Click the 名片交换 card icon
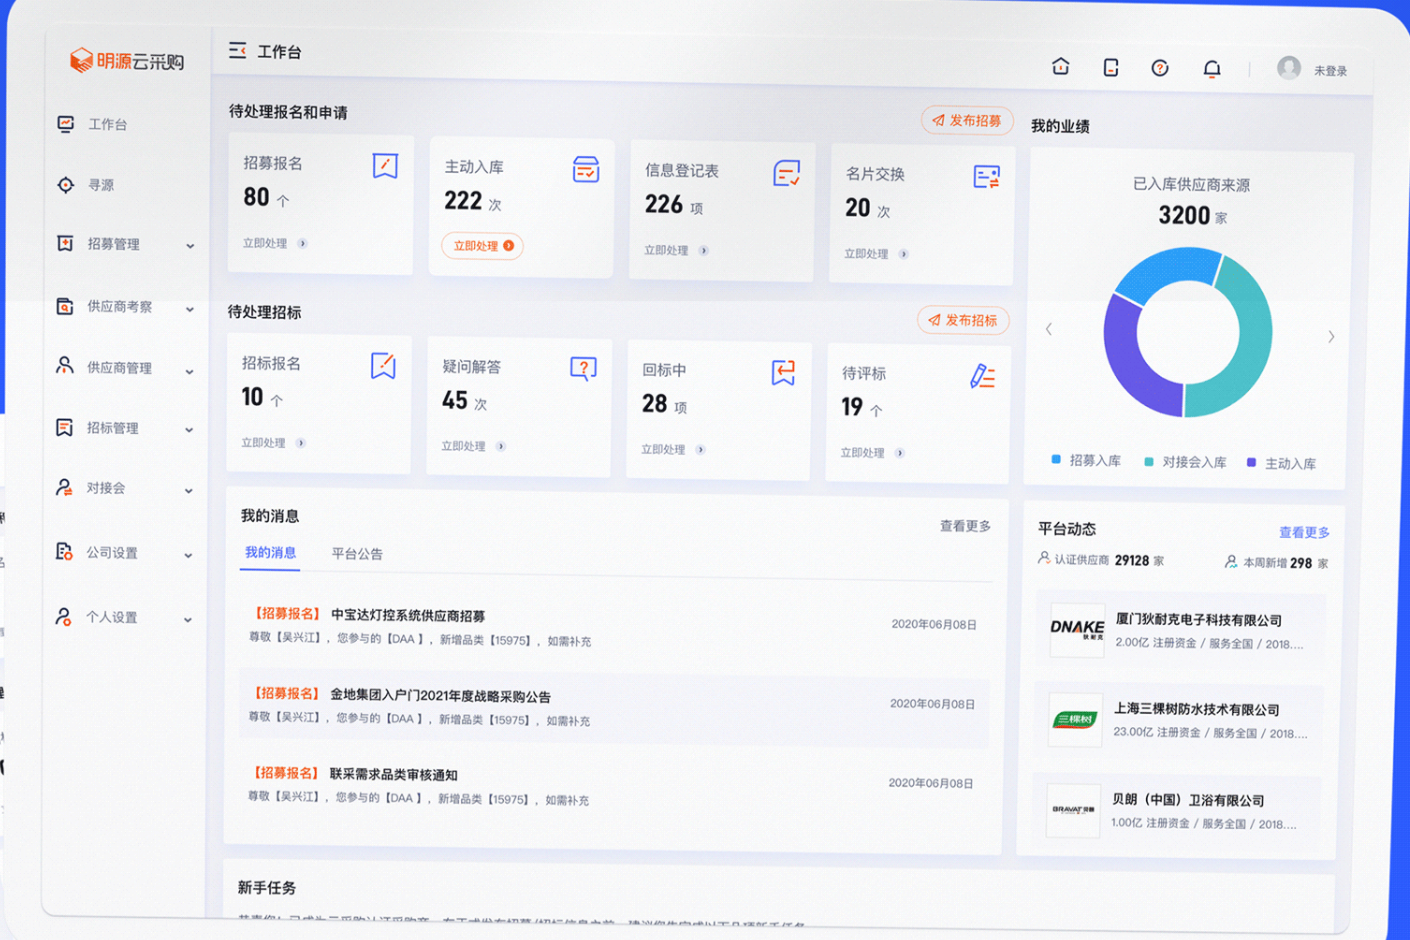Image resolution: width=1410 pixels, height=940 pixels. pos(987,177)
